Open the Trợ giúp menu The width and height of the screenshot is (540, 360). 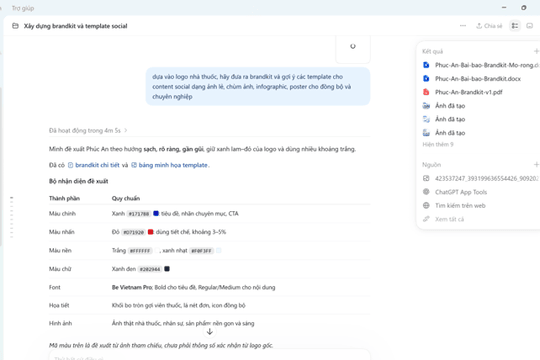click(x=23, y=8)
